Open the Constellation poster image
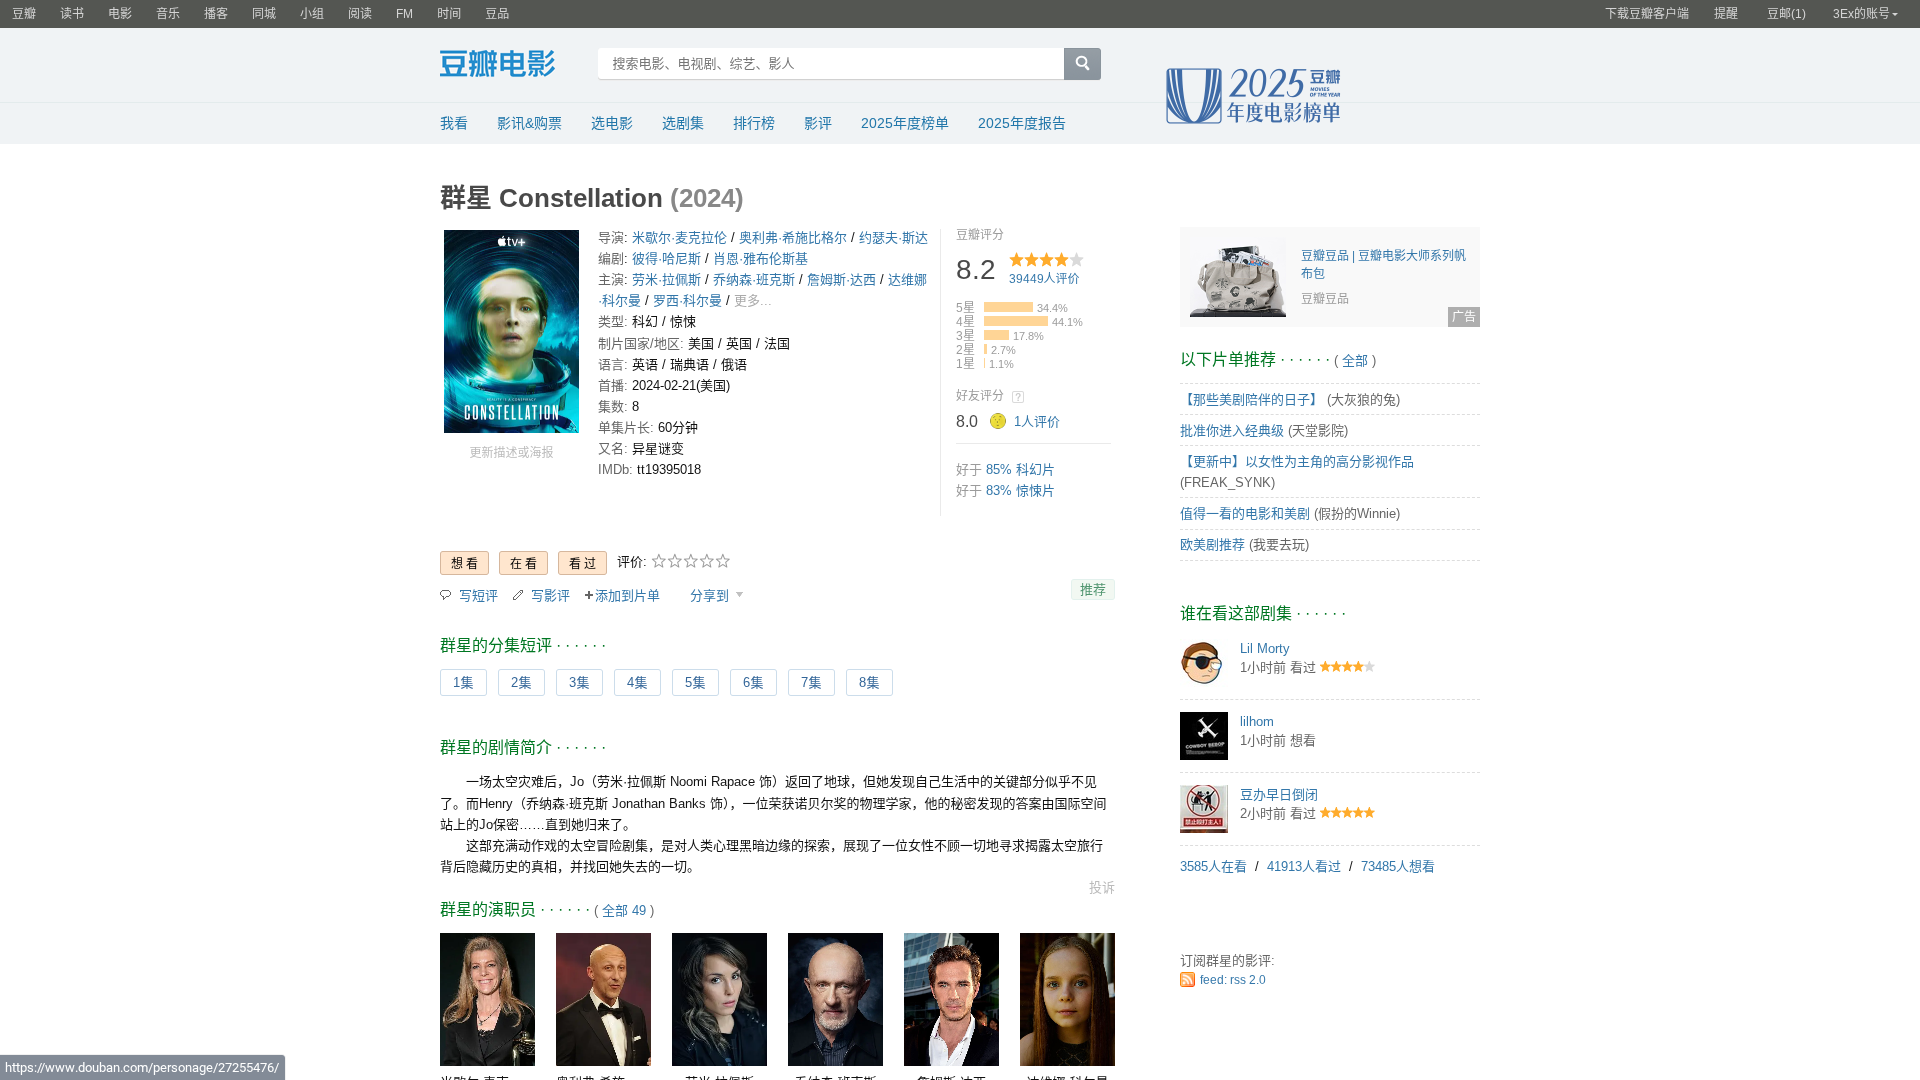 click(511, 332)
